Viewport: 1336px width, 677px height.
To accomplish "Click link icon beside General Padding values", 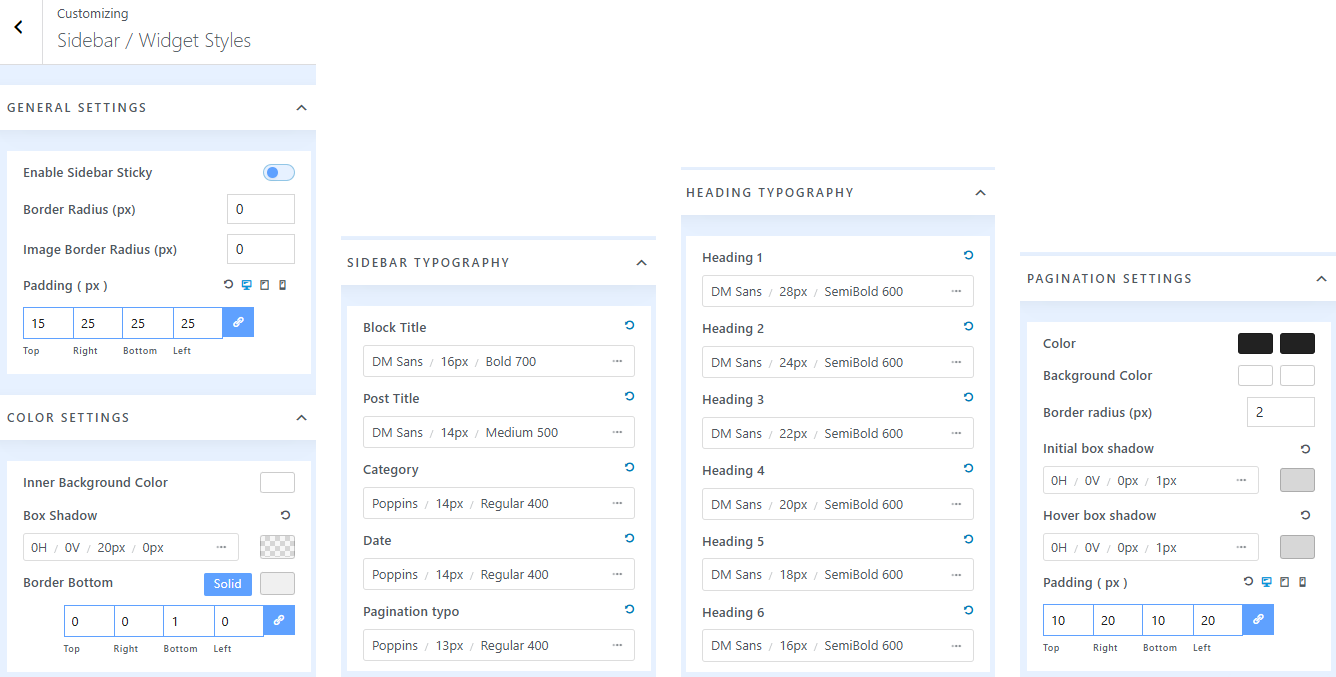I will coord(238,322).
